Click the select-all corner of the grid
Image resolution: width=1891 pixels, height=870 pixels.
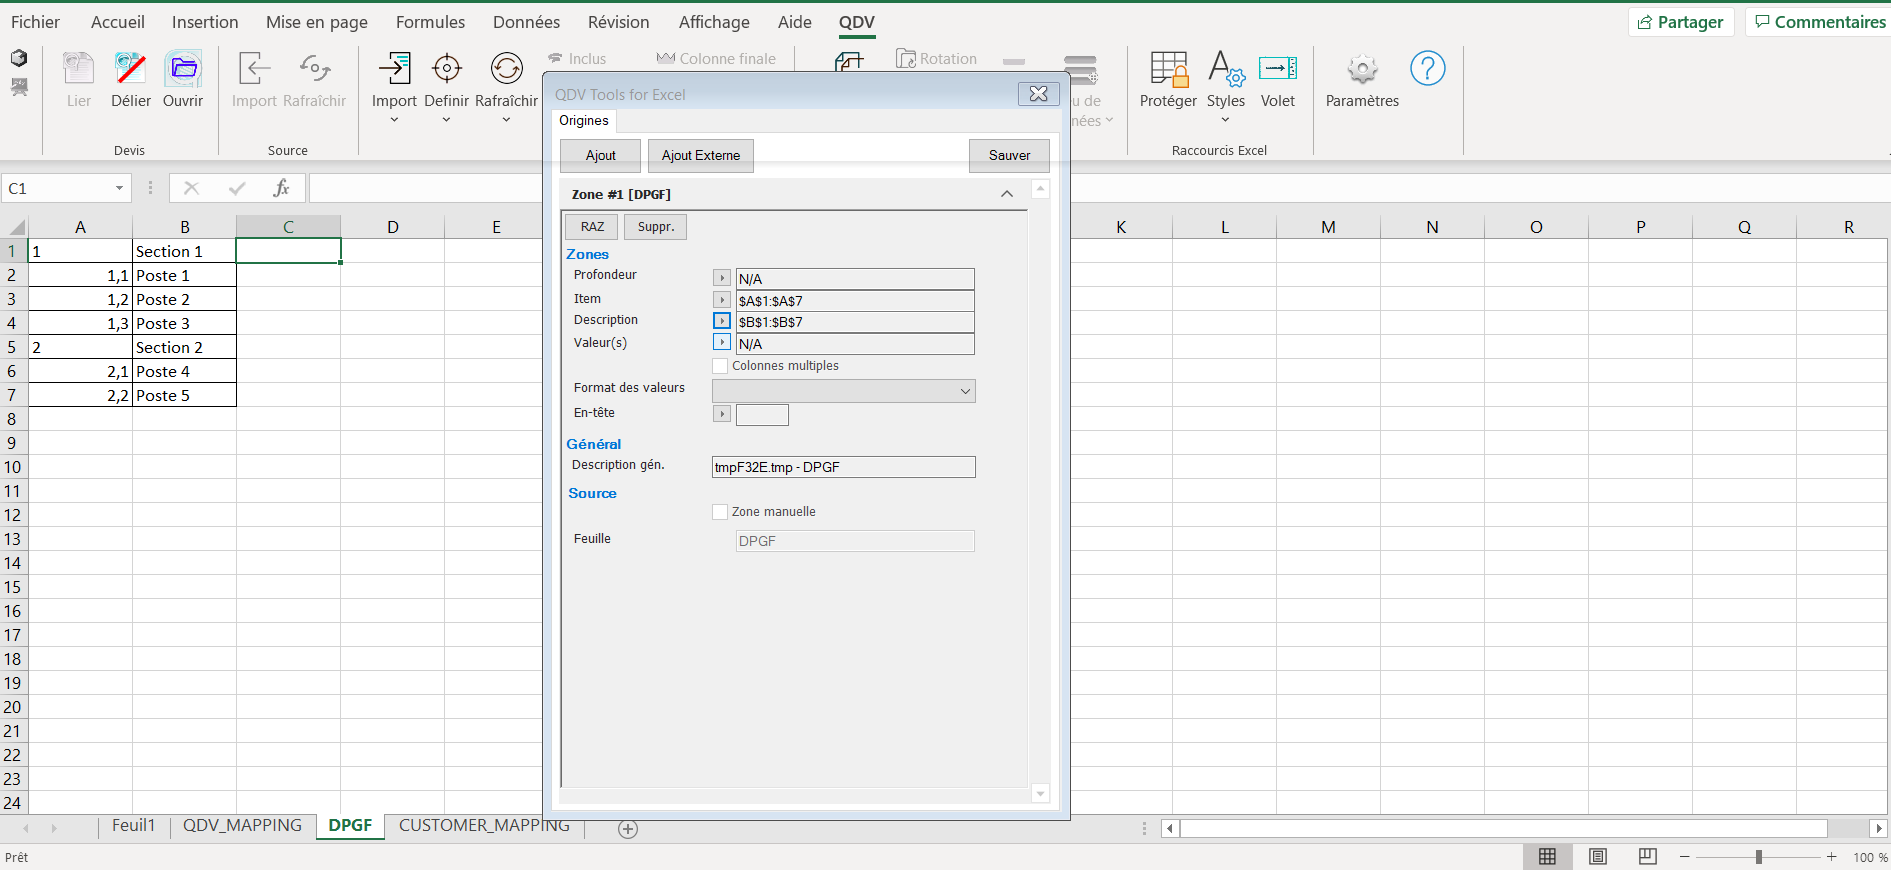[x=15, y=227]
